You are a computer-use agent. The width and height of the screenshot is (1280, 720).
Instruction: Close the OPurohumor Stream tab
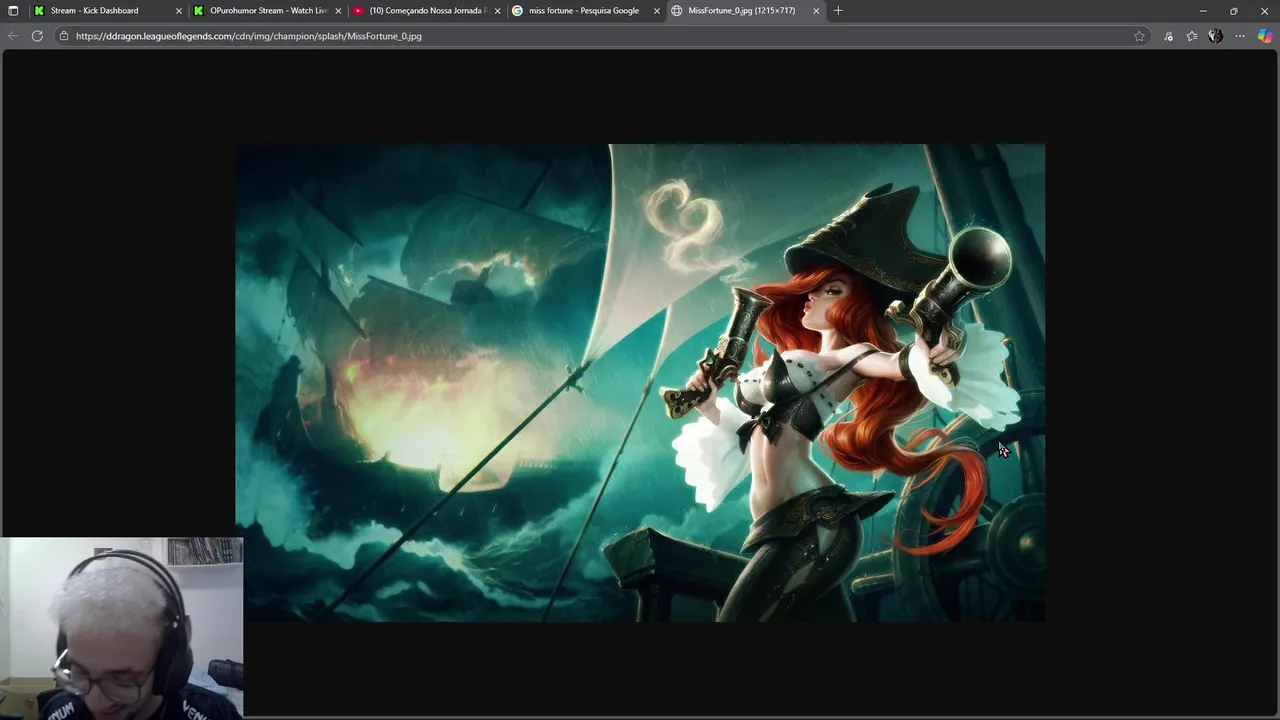tap(338, 11)
